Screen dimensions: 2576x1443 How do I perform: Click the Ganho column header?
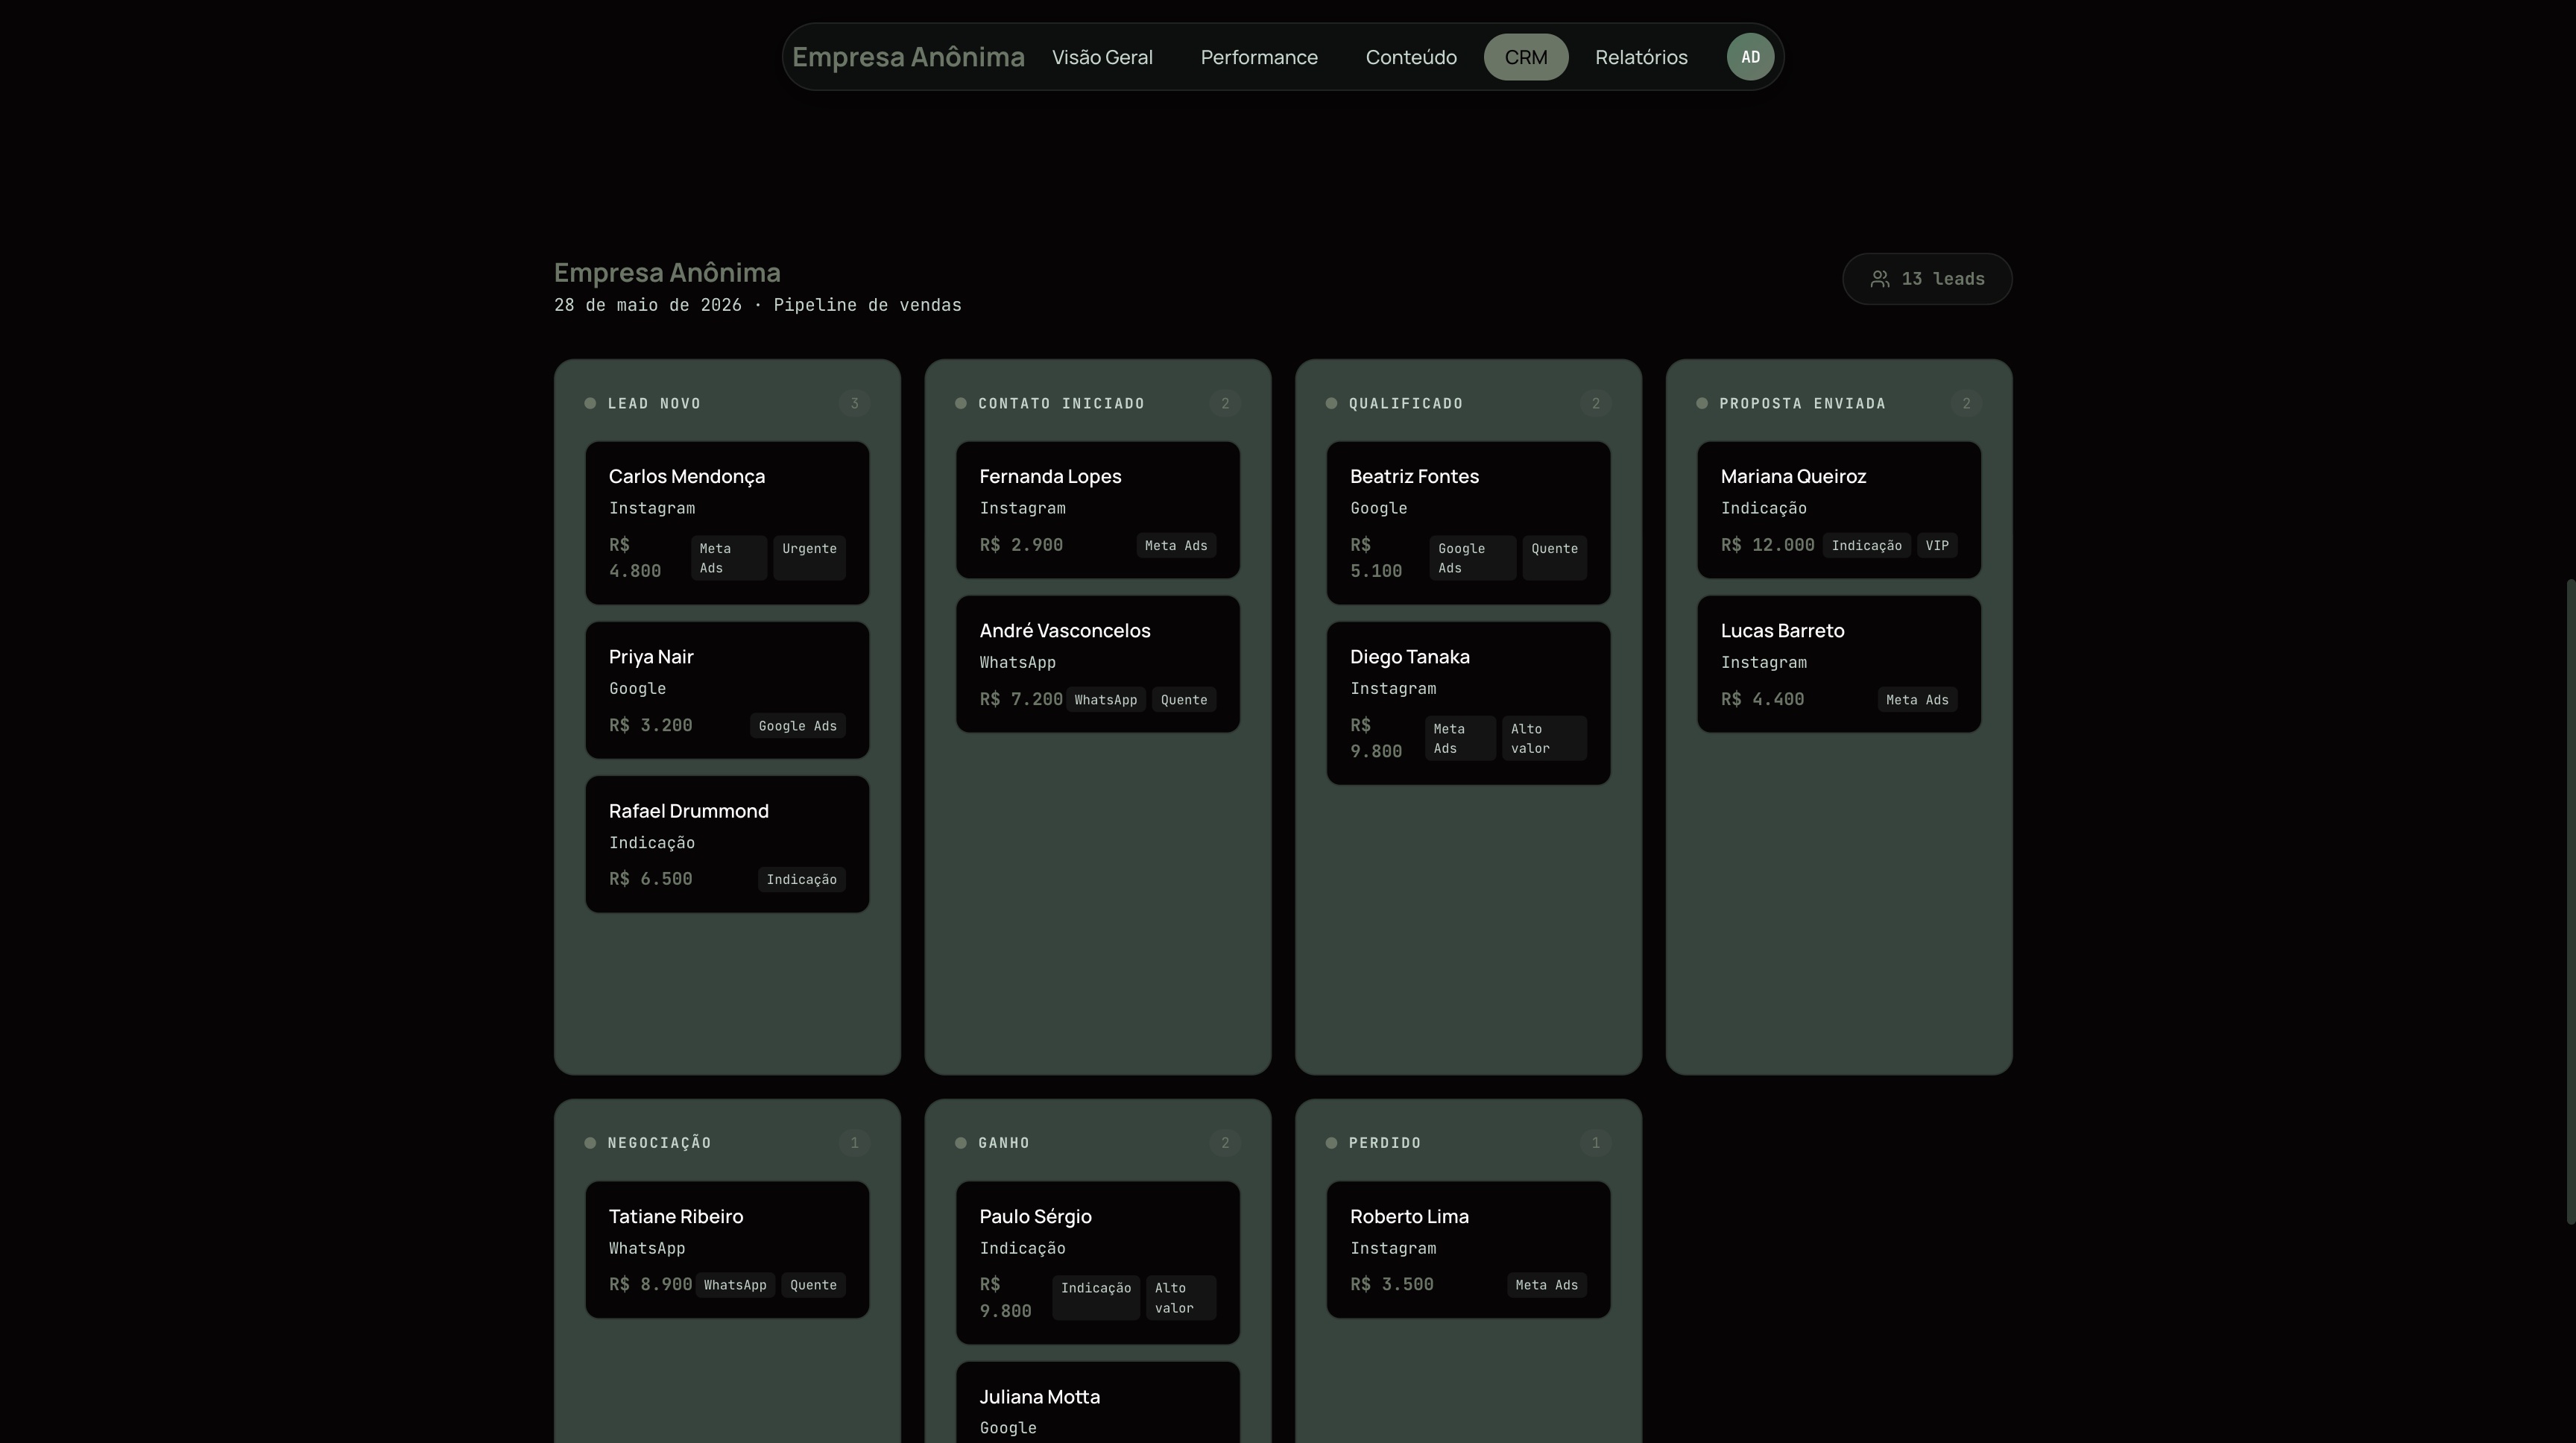(1003, 1143)
